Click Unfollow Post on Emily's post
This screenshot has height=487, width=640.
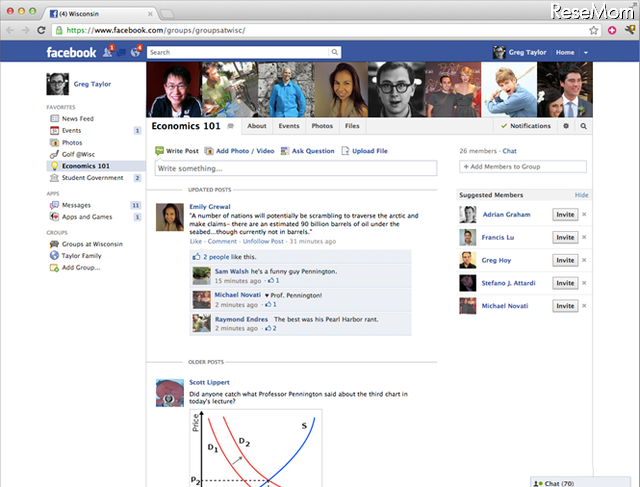263,241
